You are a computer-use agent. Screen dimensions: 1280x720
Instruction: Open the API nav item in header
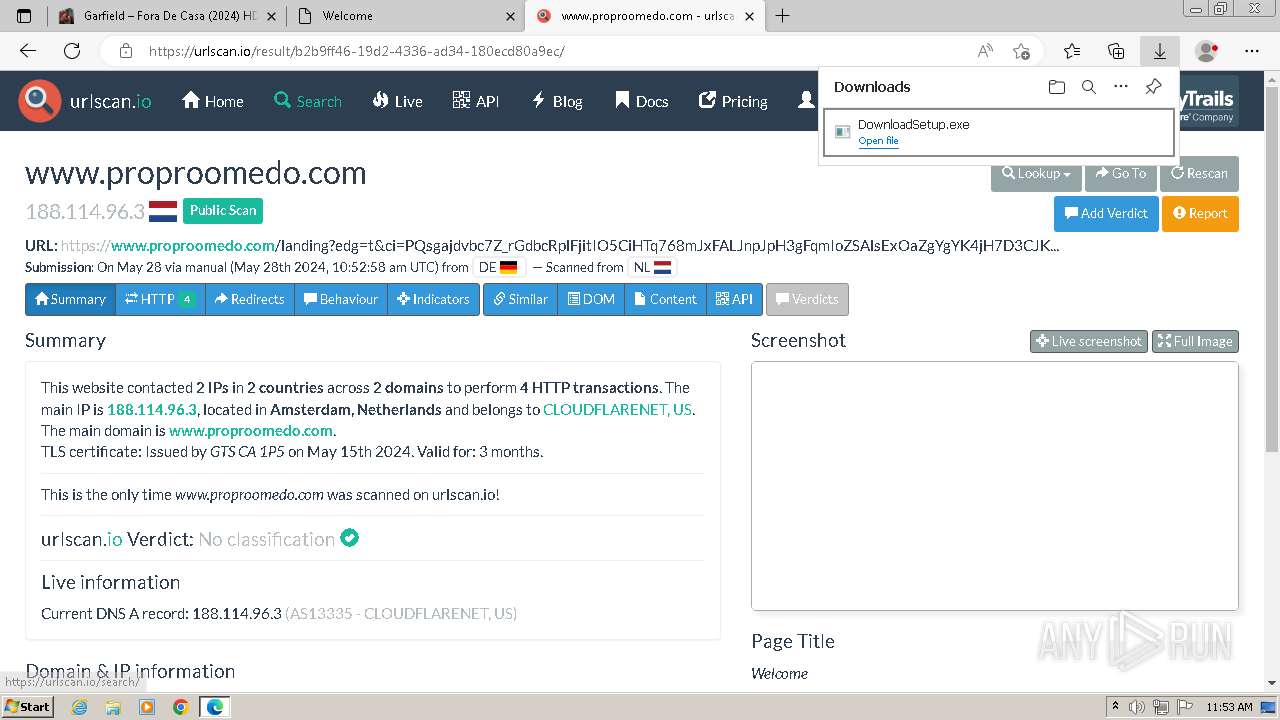coord(476,101)
